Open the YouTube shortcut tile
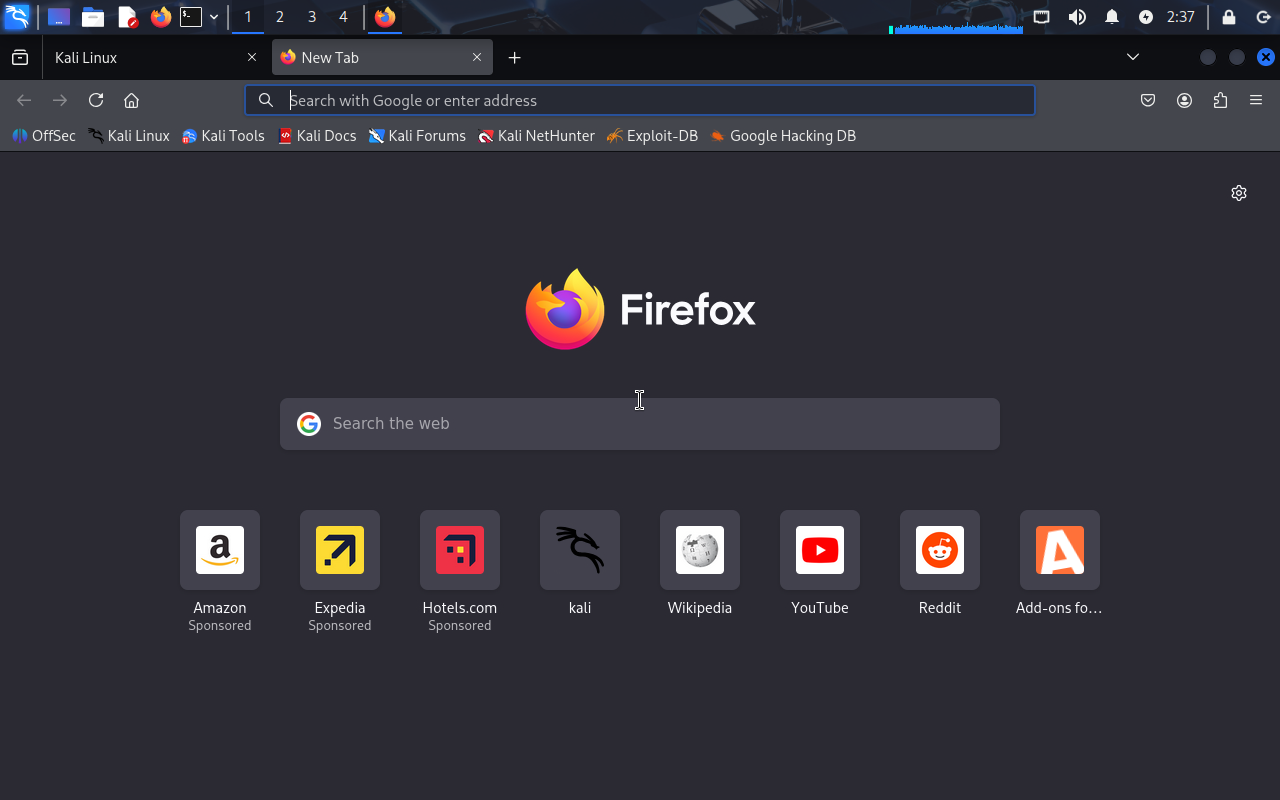 [820, 550]
